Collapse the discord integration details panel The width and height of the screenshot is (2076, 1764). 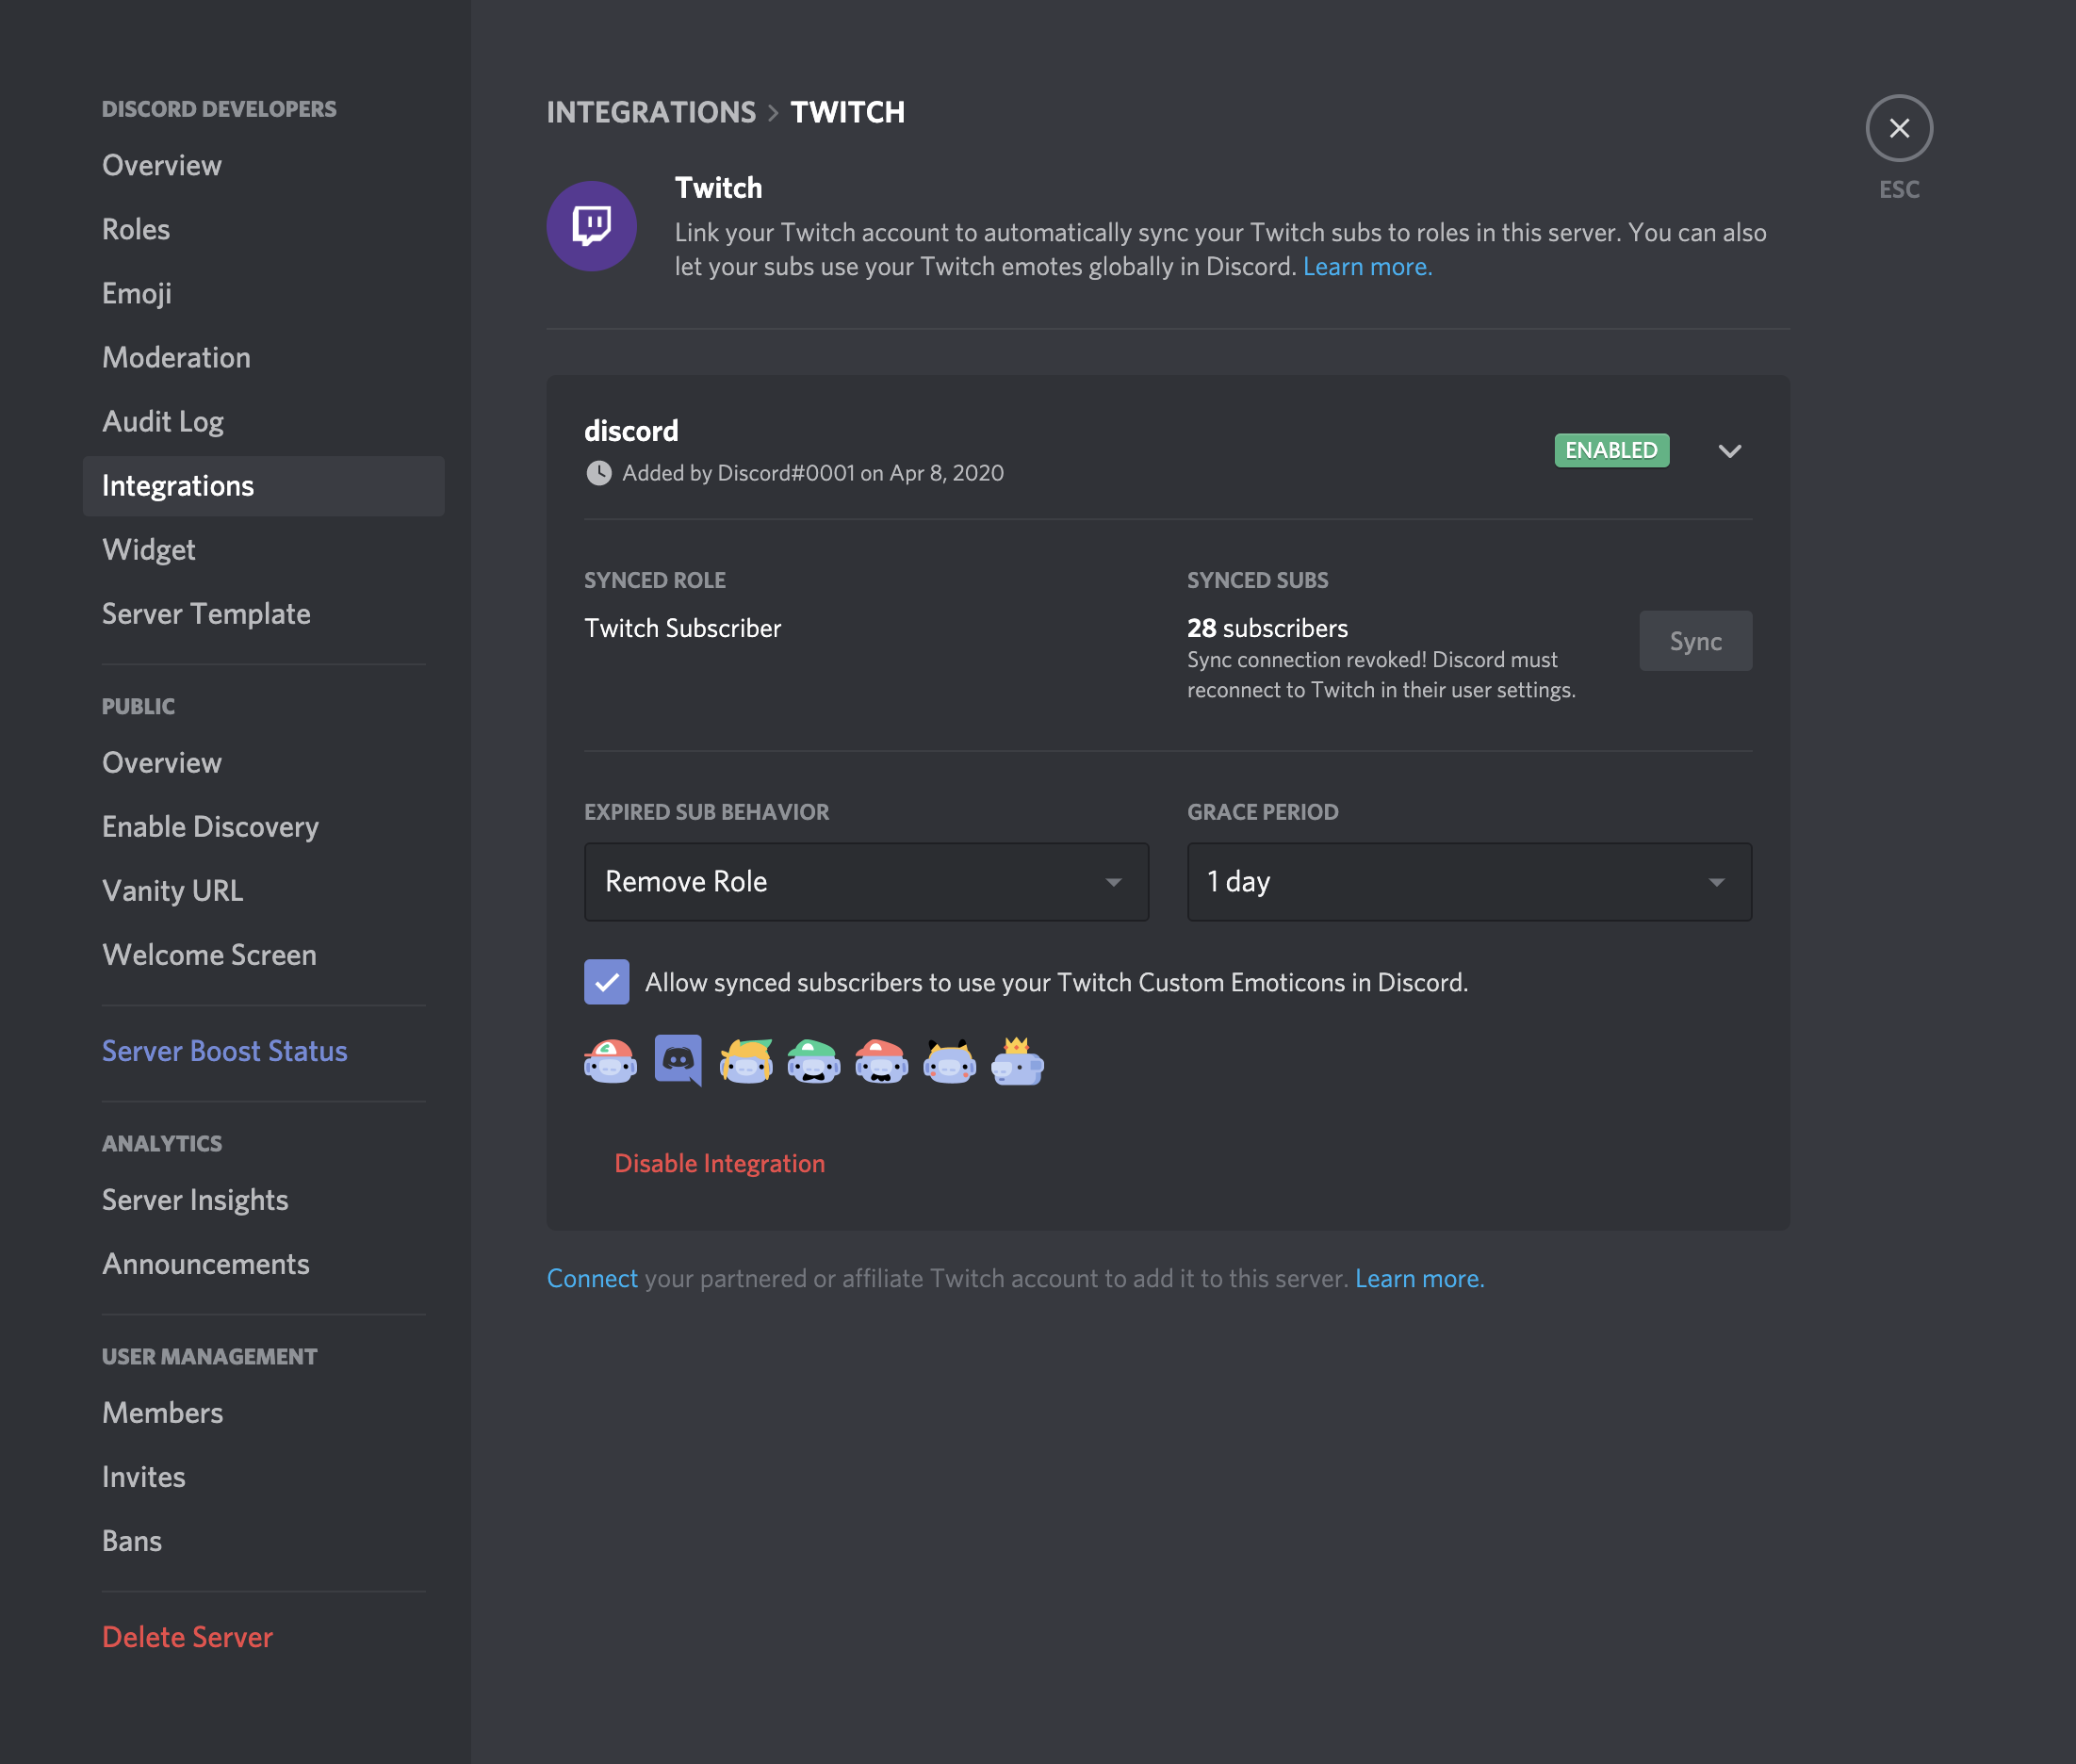[1730, 451]
